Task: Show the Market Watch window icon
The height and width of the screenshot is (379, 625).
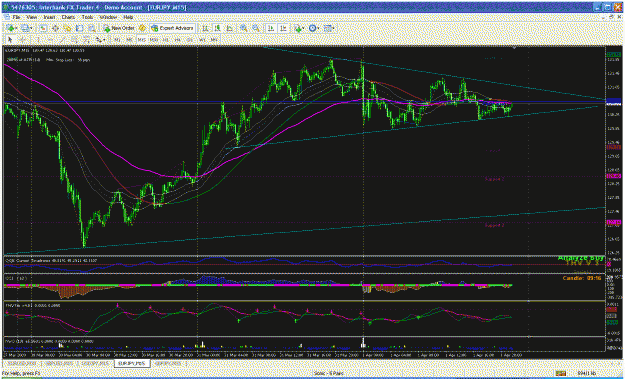Action: coord(43,28)
